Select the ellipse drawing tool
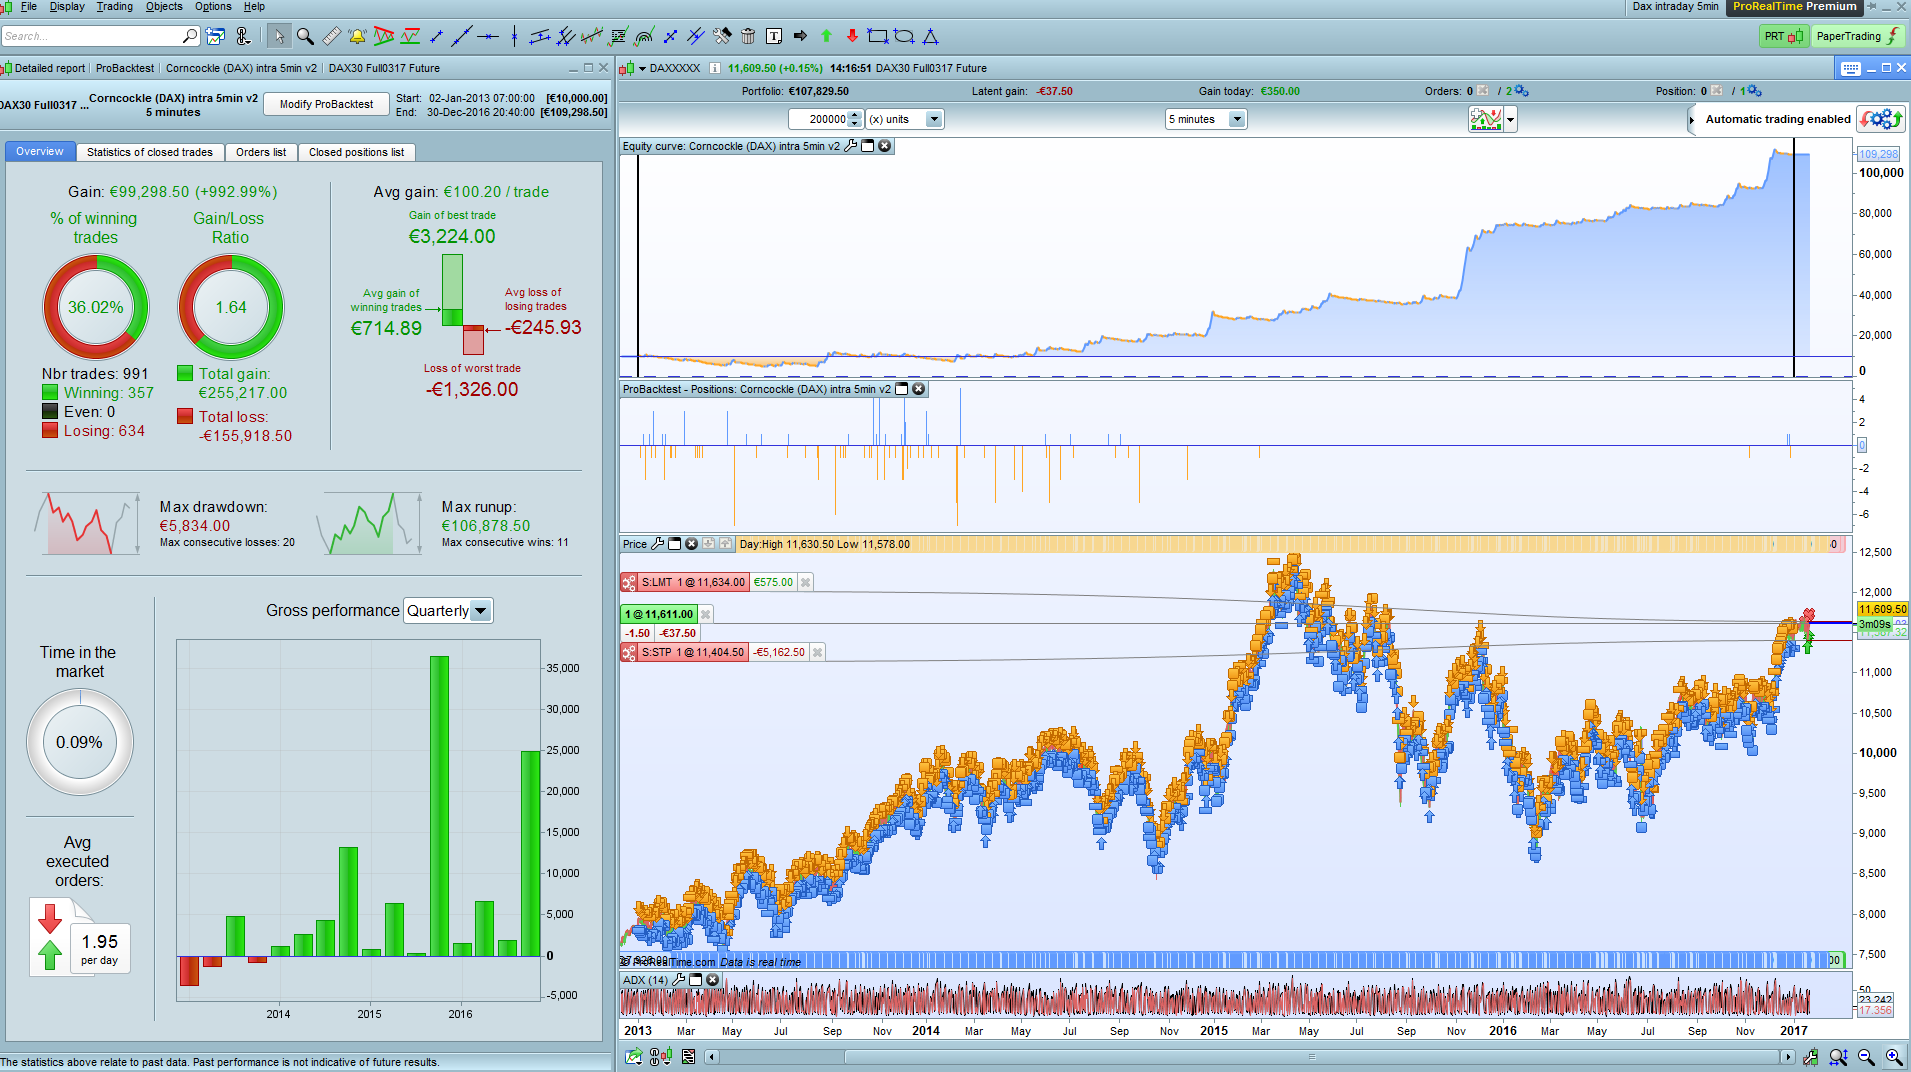Image resolution: width=1911 pixels, height=1072 pixels. 904,37
